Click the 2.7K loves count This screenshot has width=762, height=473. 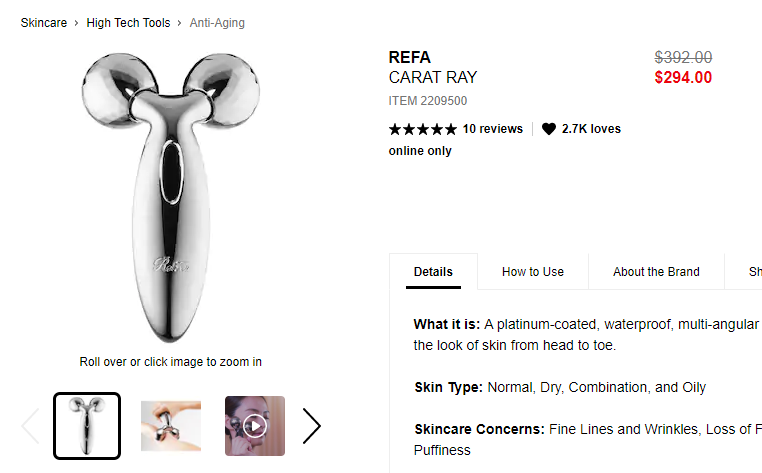[x=591, y=129]
